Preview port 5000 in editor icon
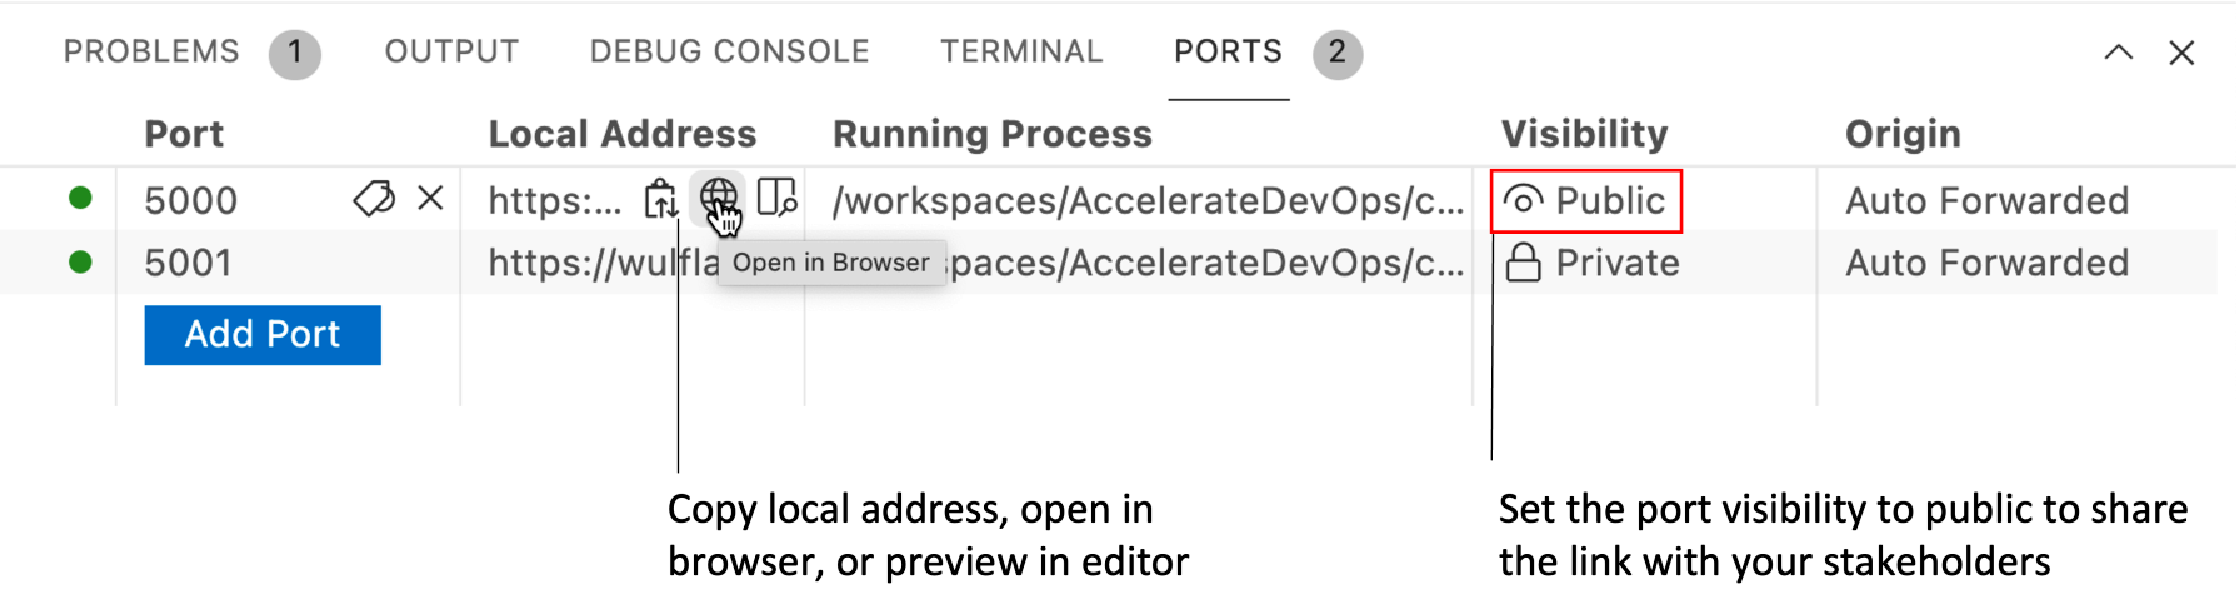2236x615 pixels. pyautogui.click(x=777, y=198)
